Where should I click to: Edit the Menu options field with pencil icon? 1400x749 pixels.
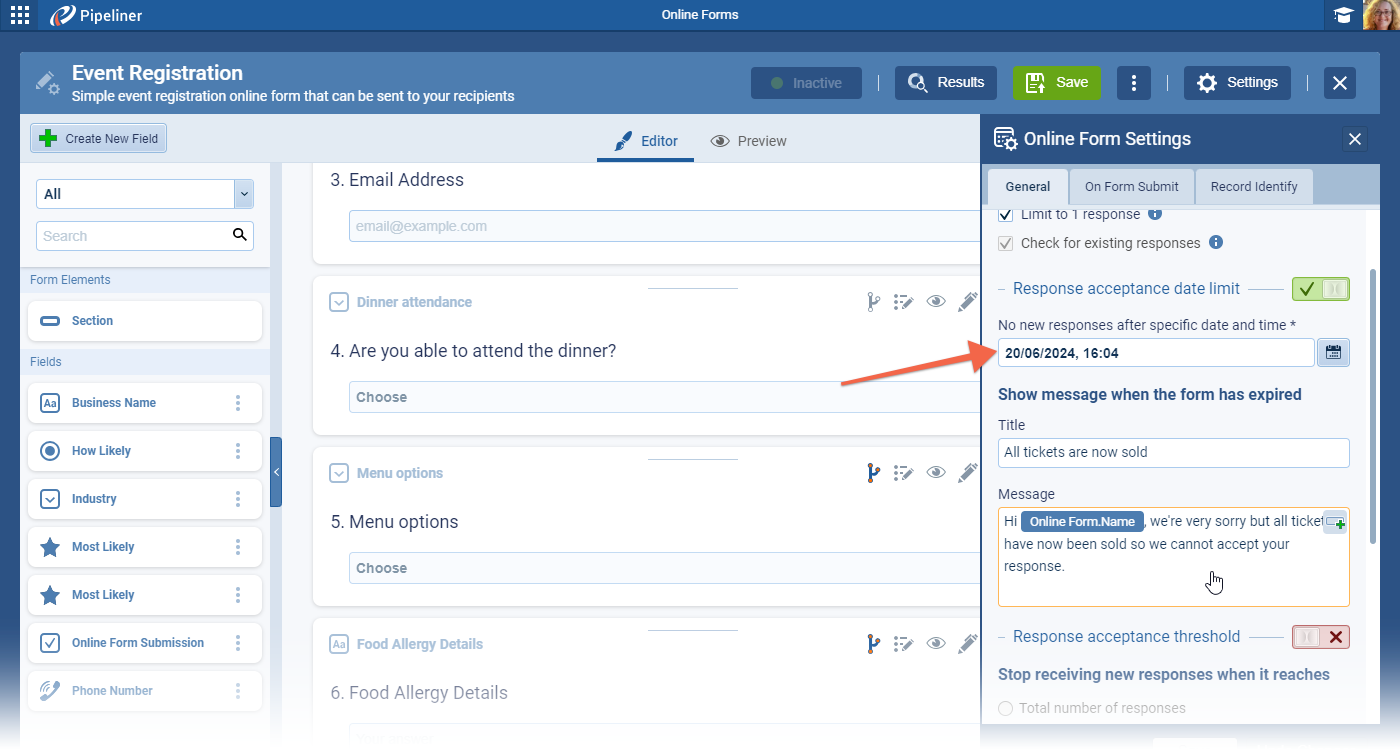967,473
